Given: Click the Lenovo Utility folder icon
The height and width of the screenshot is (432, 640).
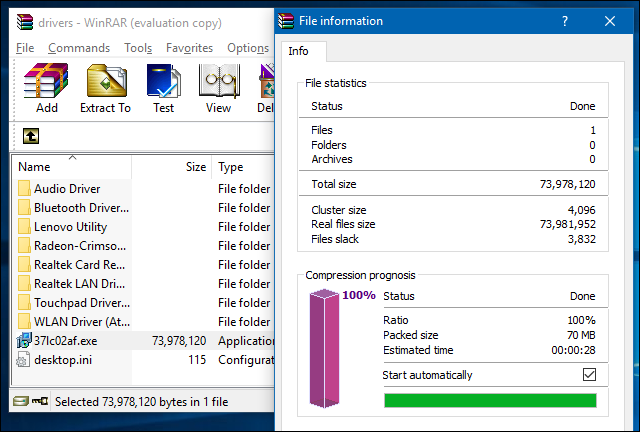Looking at the screenshot, I should [24, 227].
